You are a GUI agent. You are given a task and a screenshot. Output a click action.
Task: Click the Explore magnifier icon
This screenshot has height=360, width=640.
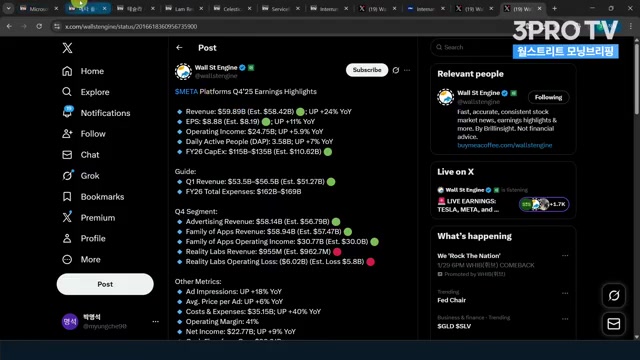point(67,92)
